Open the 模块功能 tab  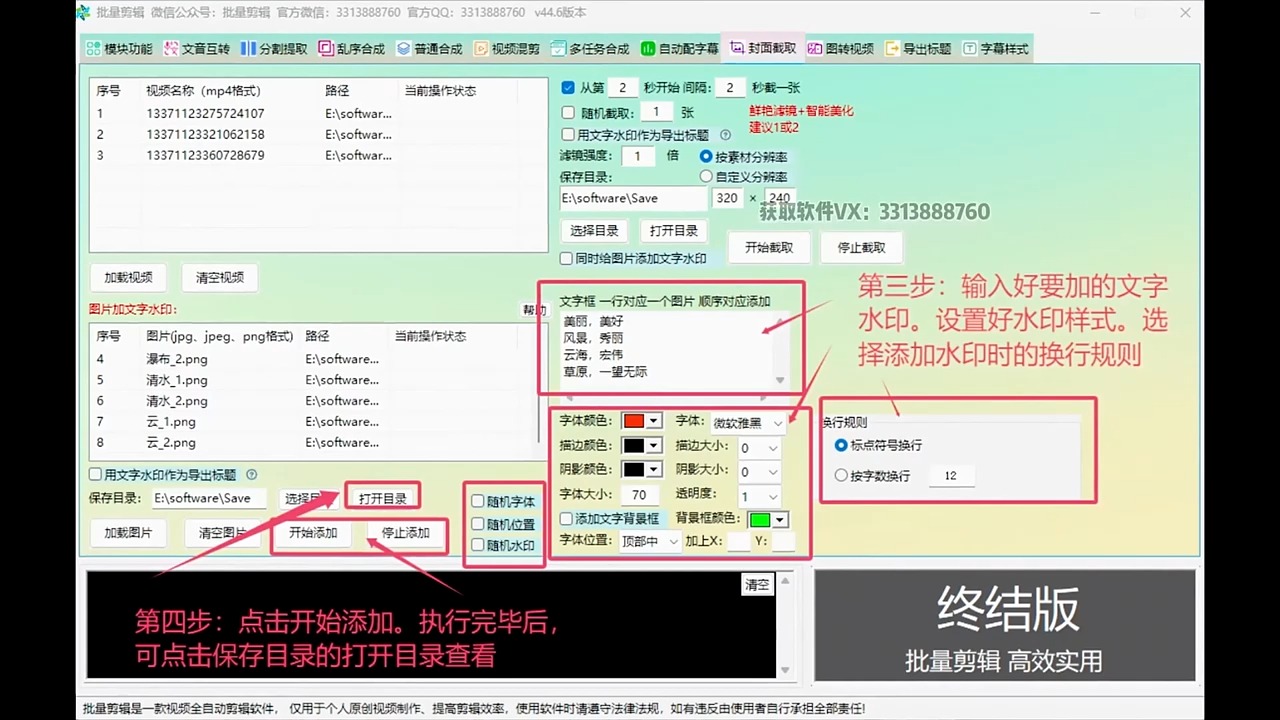119,48
